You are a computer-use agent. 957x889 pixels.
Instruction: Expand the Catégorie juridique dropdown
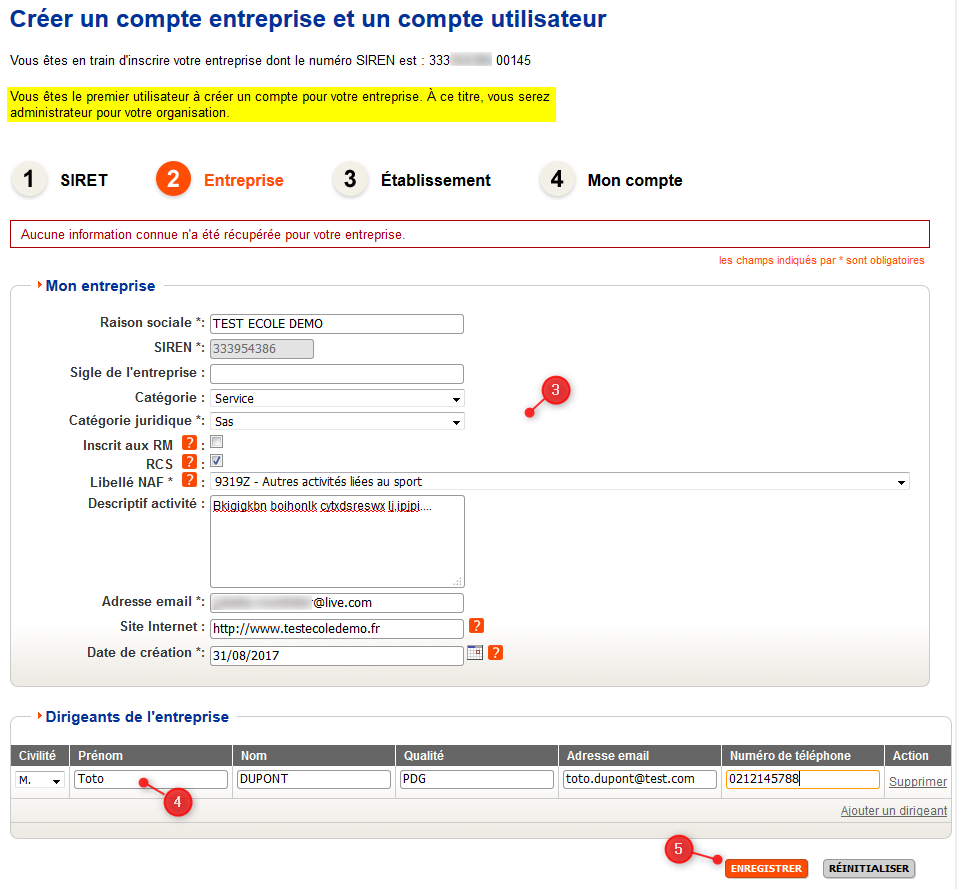pos(337,421)
